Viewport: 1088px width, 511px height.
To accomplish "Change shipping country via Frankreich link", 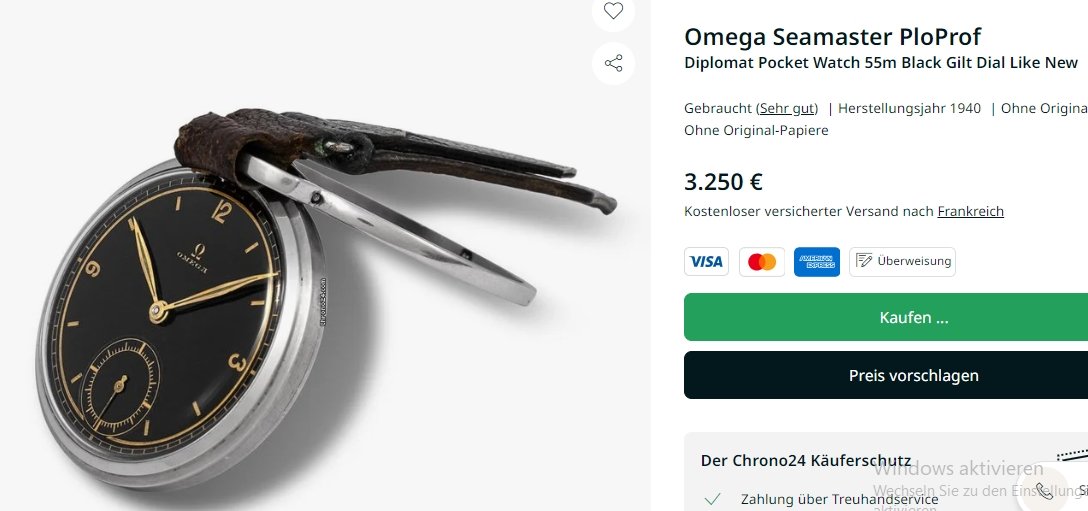I will pos(970,211).
